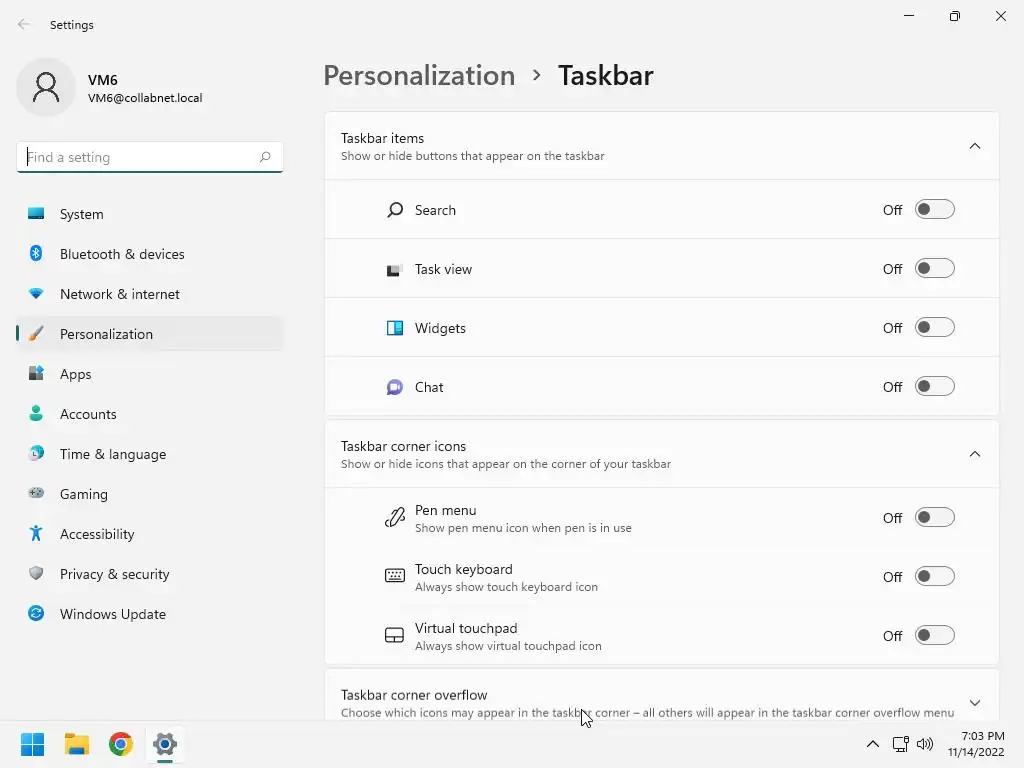Collapse the Taskbar items section
Viewport: 1024px width, 768px height.
[x=974, y=146]
